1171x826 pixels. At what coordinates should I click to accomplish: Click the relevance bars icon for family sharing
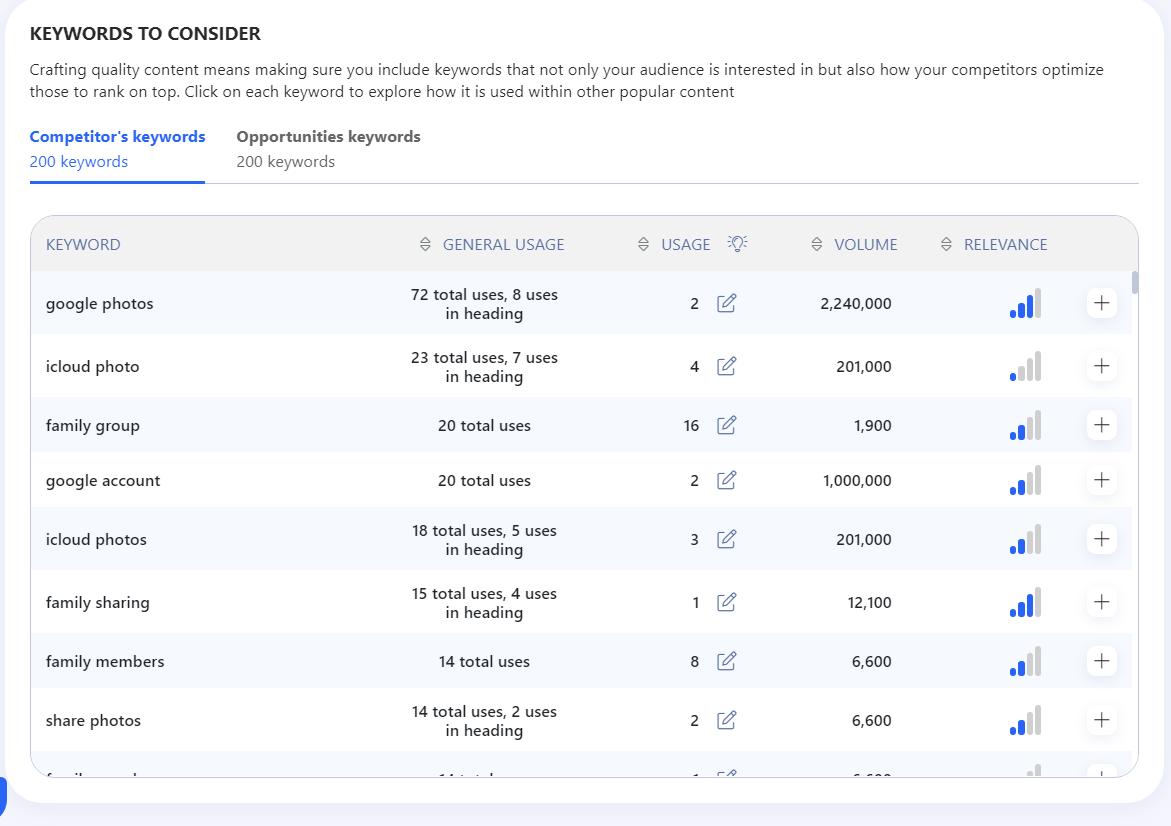(1025, 602)
